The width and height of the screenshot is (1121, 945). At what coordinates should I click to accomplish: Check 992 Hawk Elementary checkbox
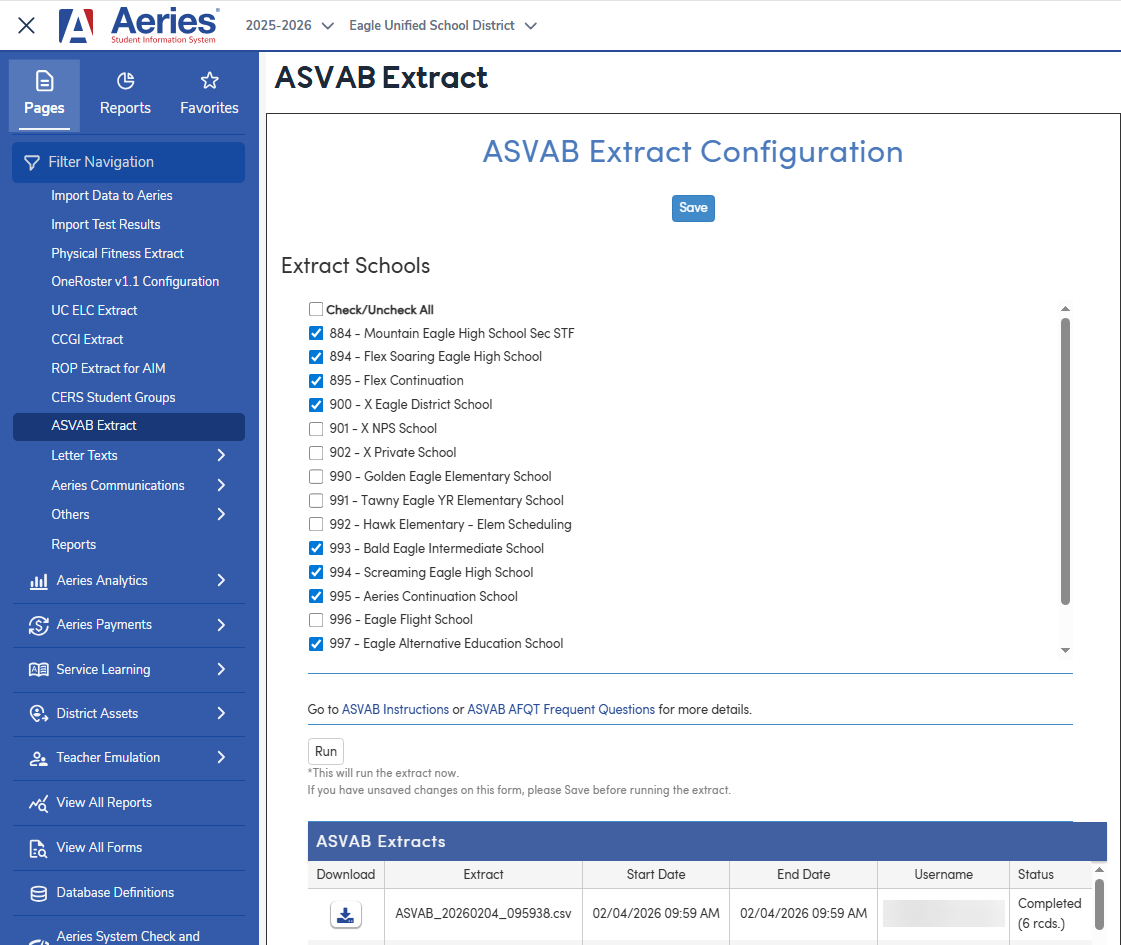pyautogui.click(x=315, y=525)
